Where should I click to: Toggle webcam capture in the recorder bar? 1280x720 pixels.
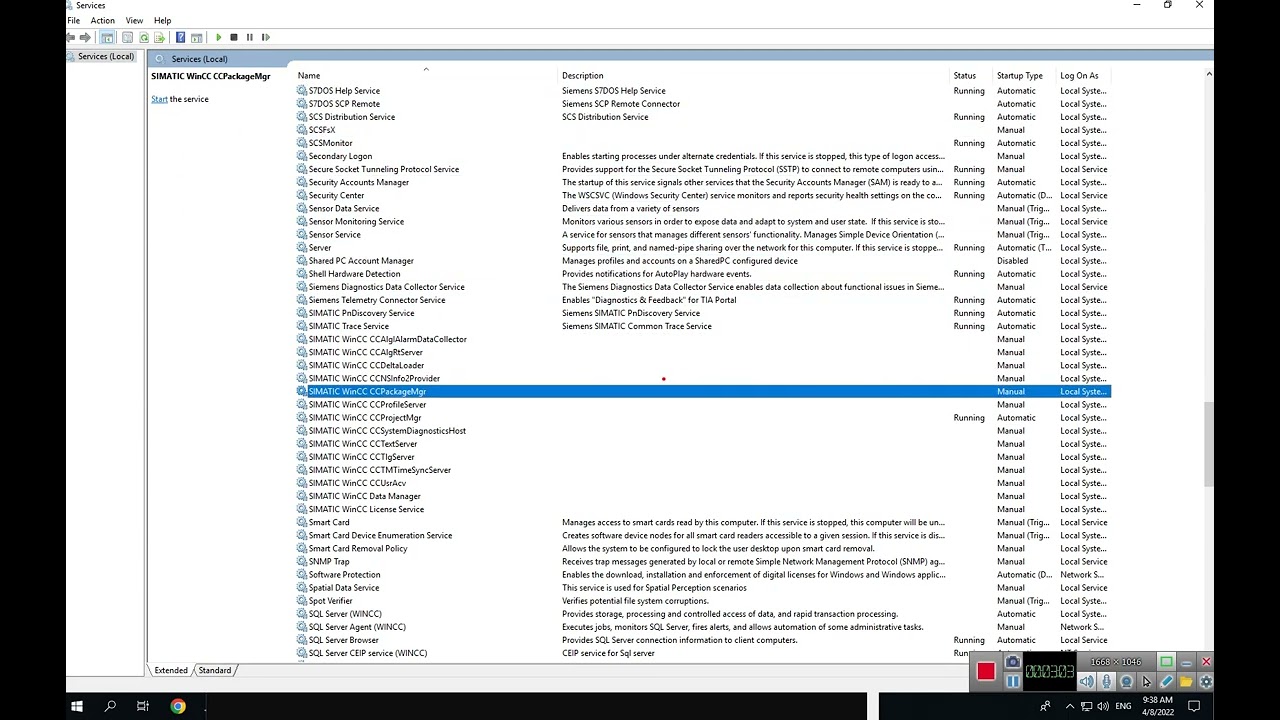click(1126, 682)
